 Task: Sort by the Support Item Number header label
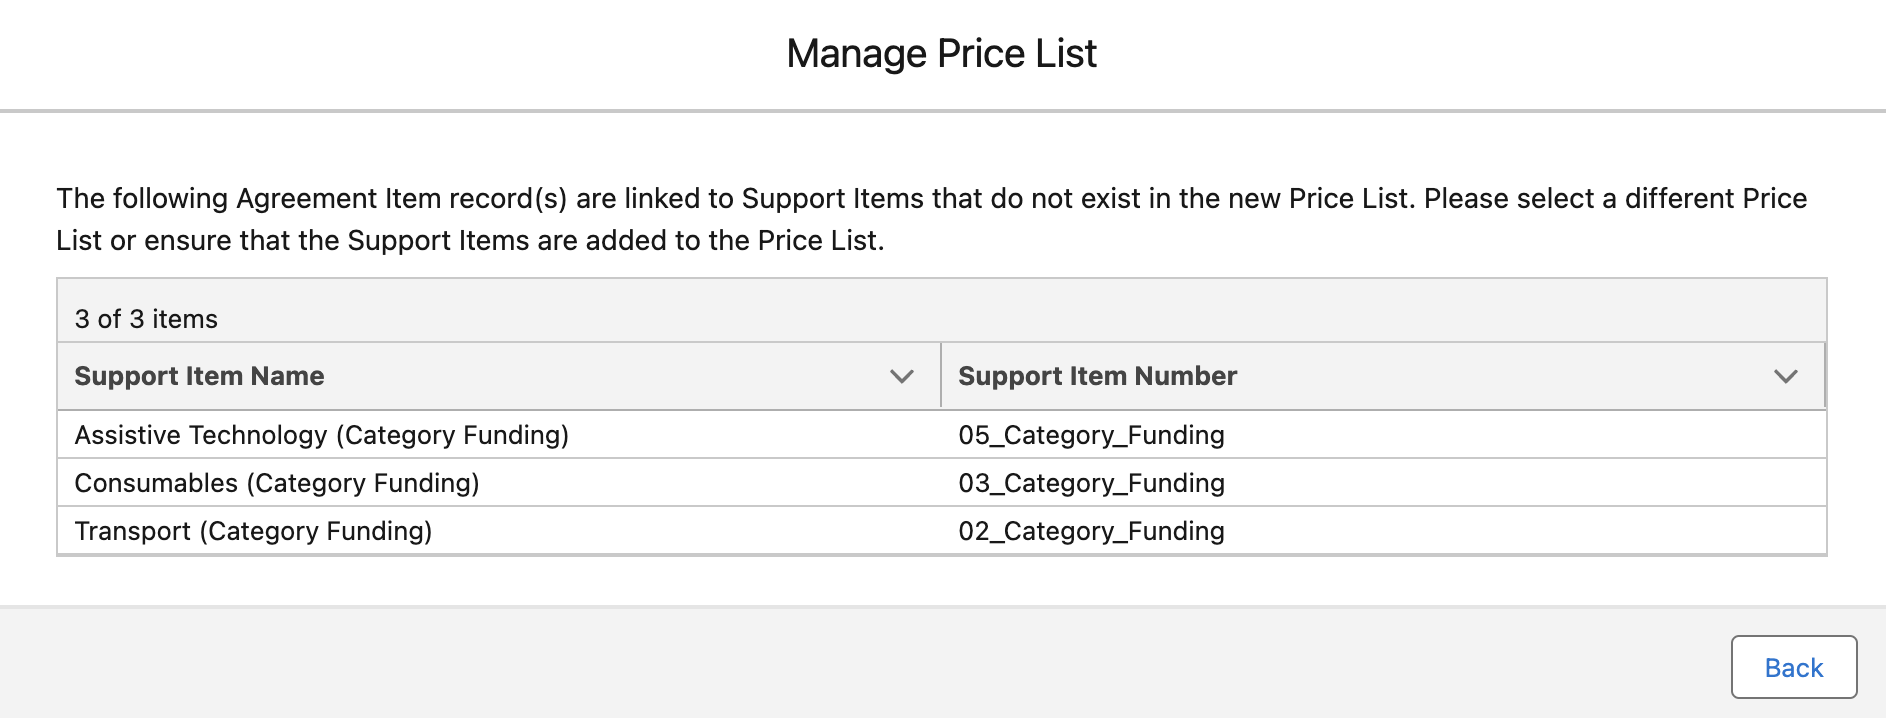pyautogui.click(x=1097, y=376)
